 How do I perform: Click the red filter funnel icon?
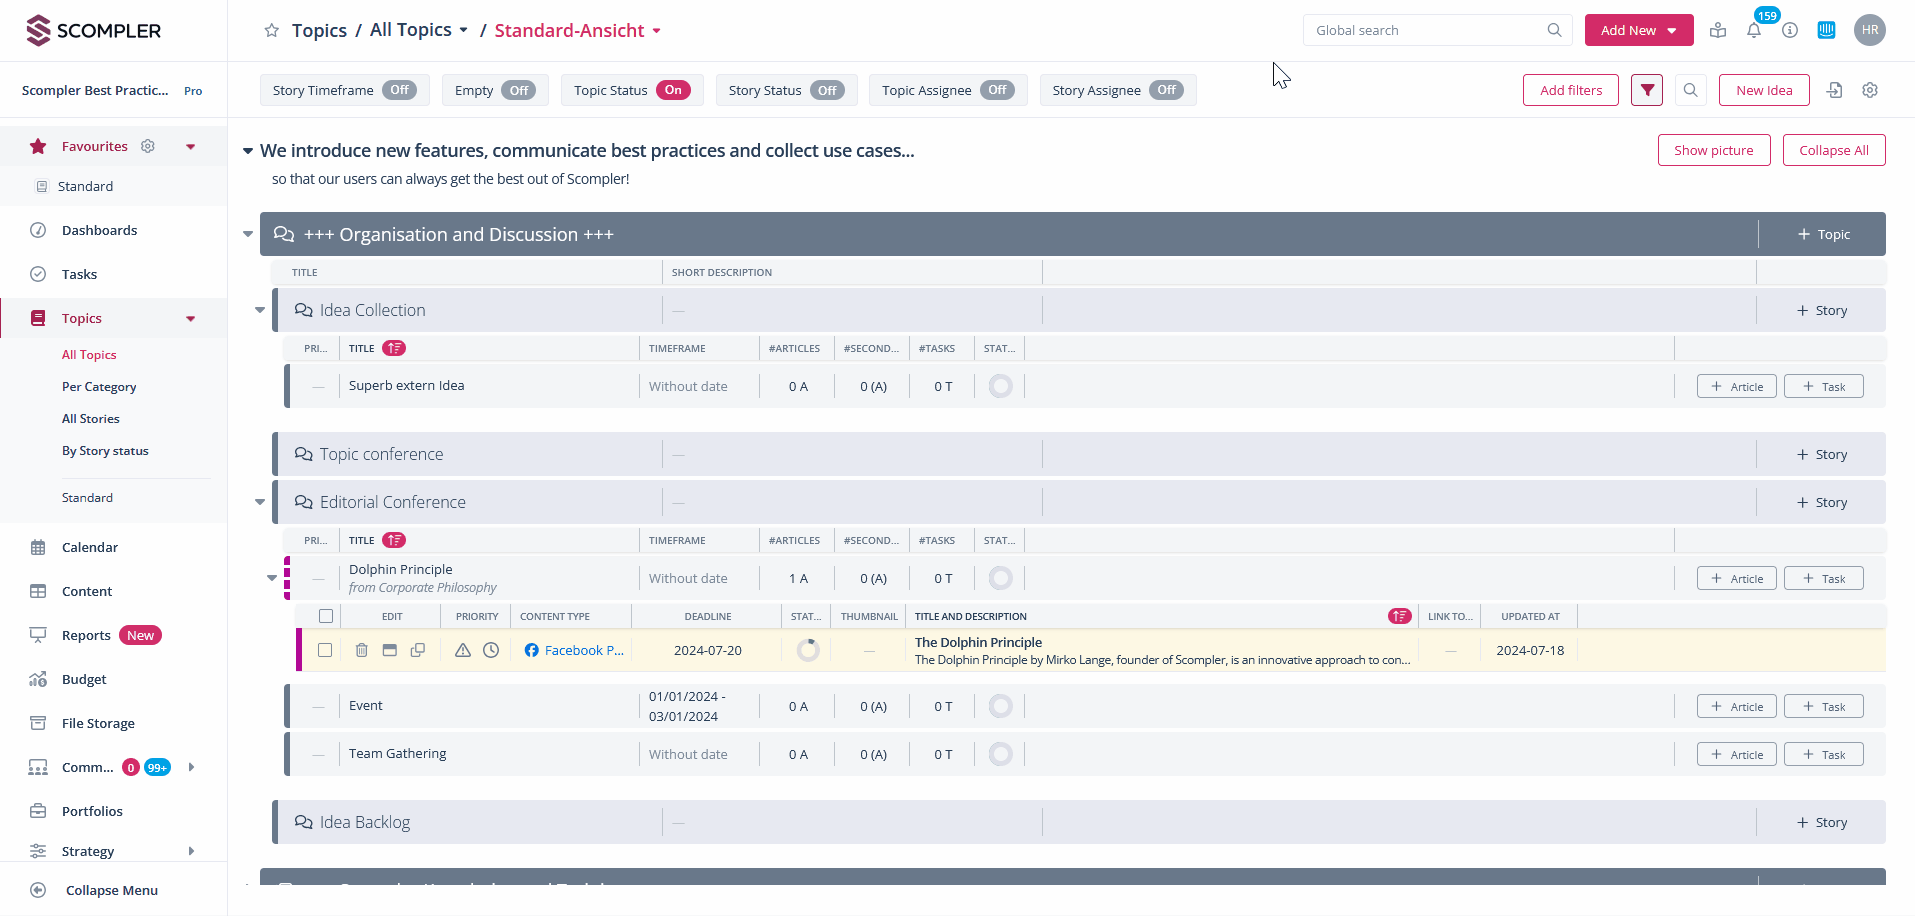[x=1647, y=90]
